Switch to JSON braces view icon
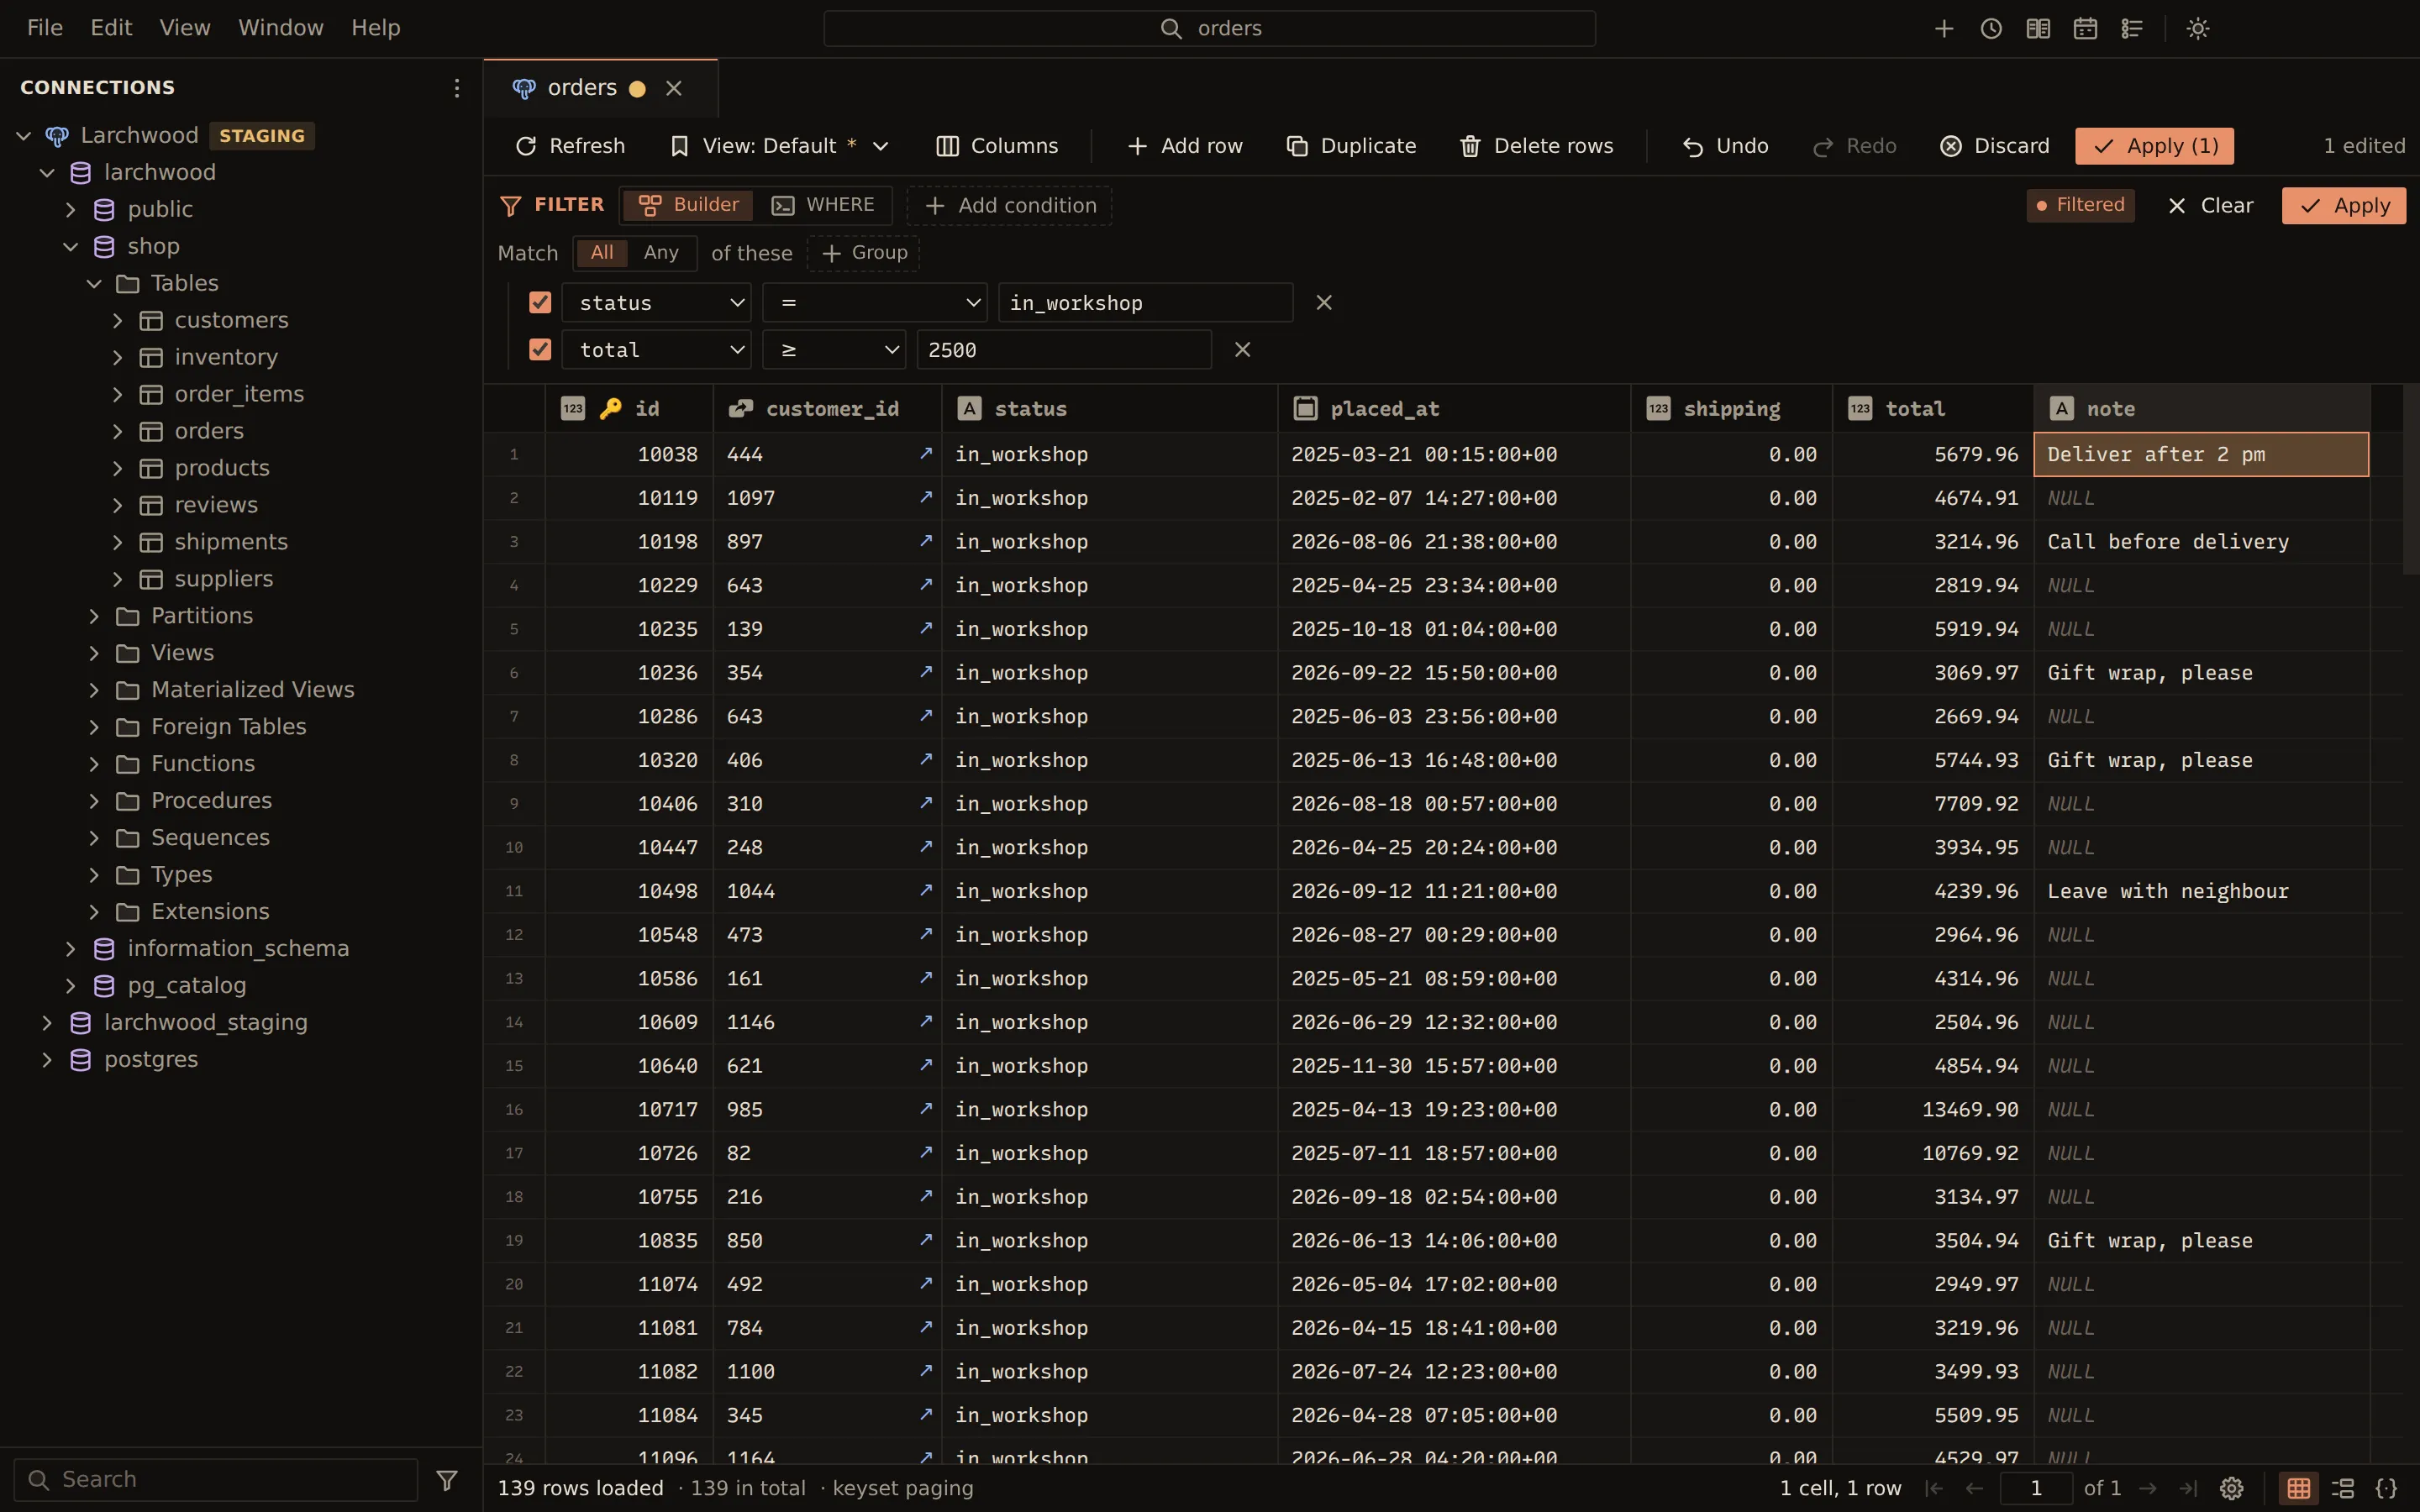This screenshot has height=1512, width=2420. pyautogui.click(x=2387, y=1488)
